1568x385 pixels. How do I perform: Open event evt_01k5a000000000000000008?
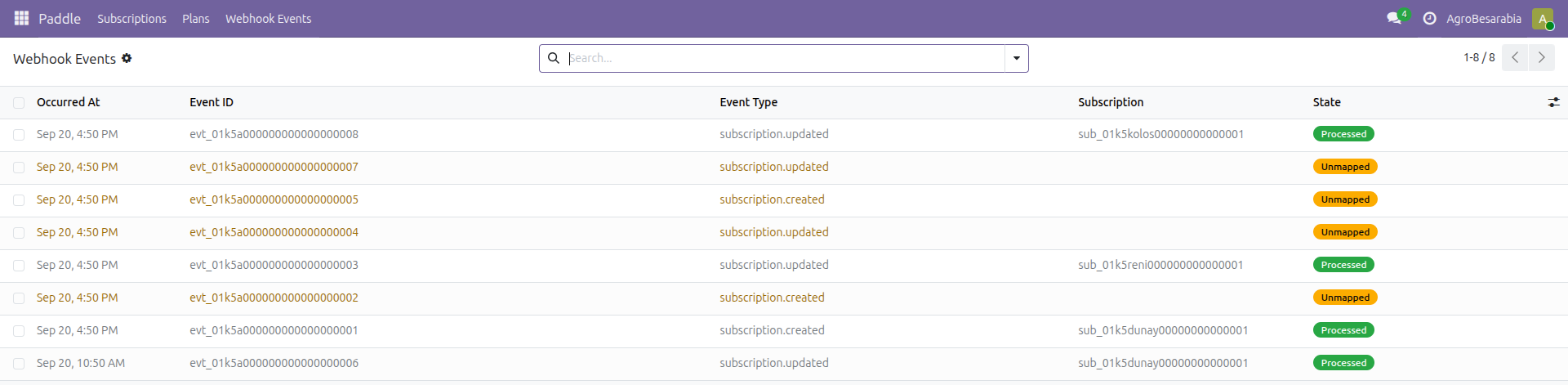coord(274,134)
